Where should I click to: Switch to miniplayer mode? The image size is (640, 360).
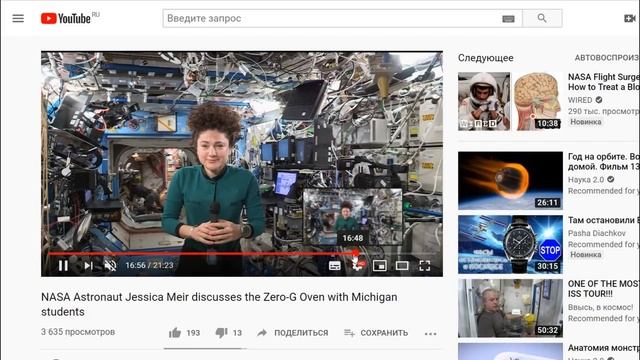point(380,266)
